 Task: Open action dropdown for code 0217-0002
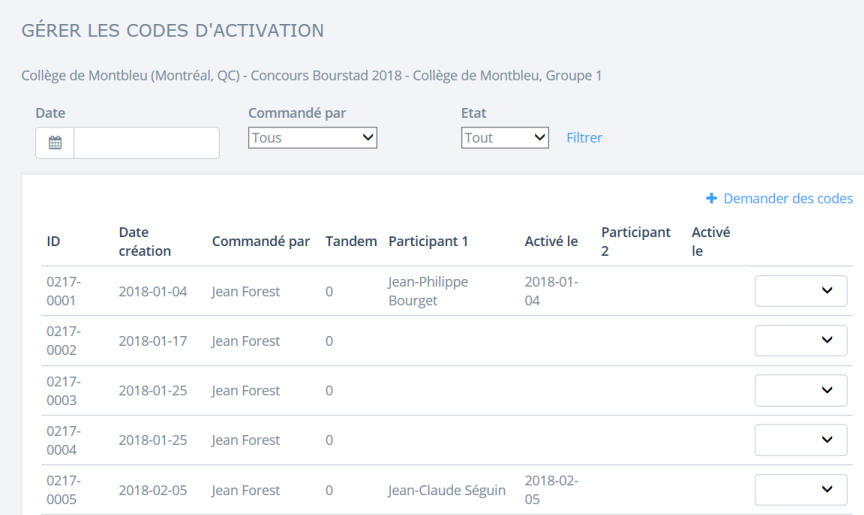pyautogui.click(x=801, y=340)
